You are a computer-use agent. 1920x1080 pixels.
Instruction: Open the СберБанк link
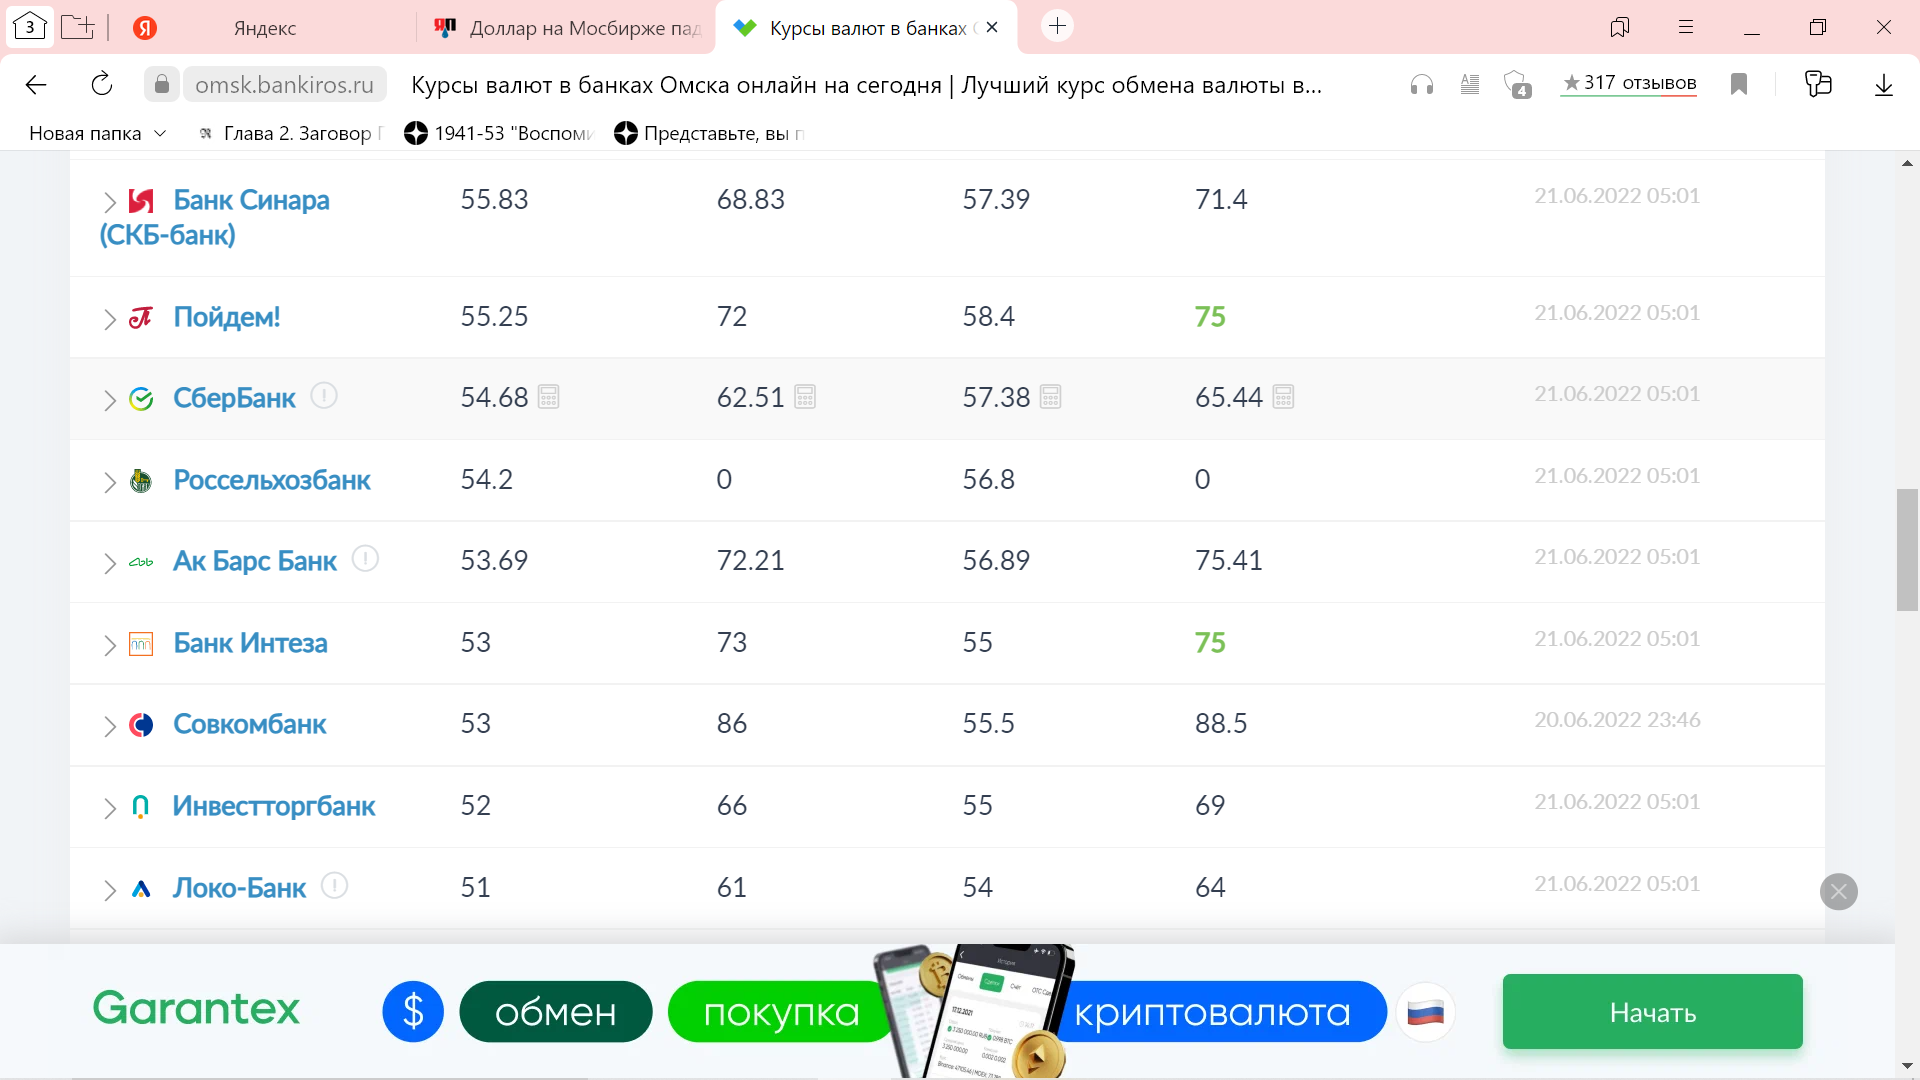[x=234, y=398]
